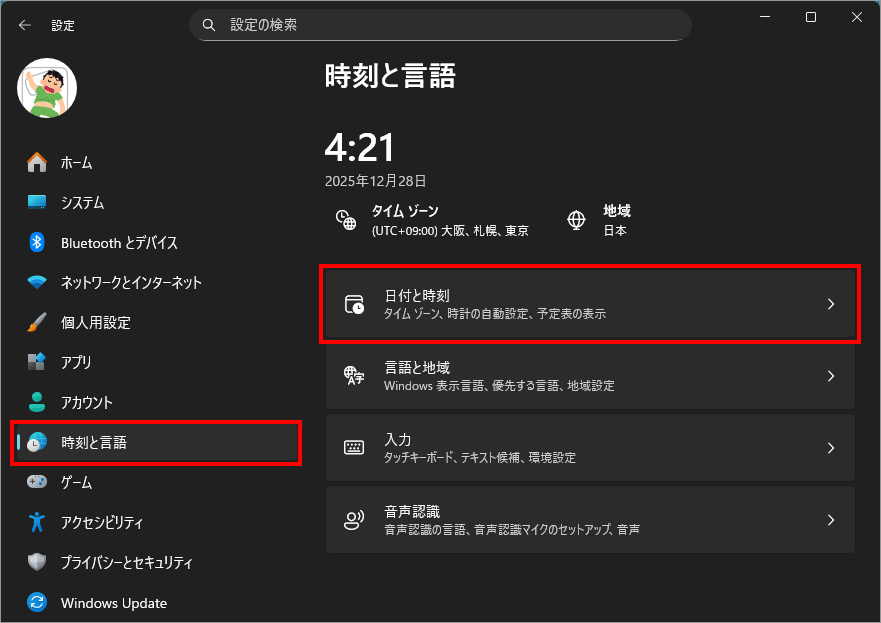Click the user profile avatar picture

(x=47, y=88)
